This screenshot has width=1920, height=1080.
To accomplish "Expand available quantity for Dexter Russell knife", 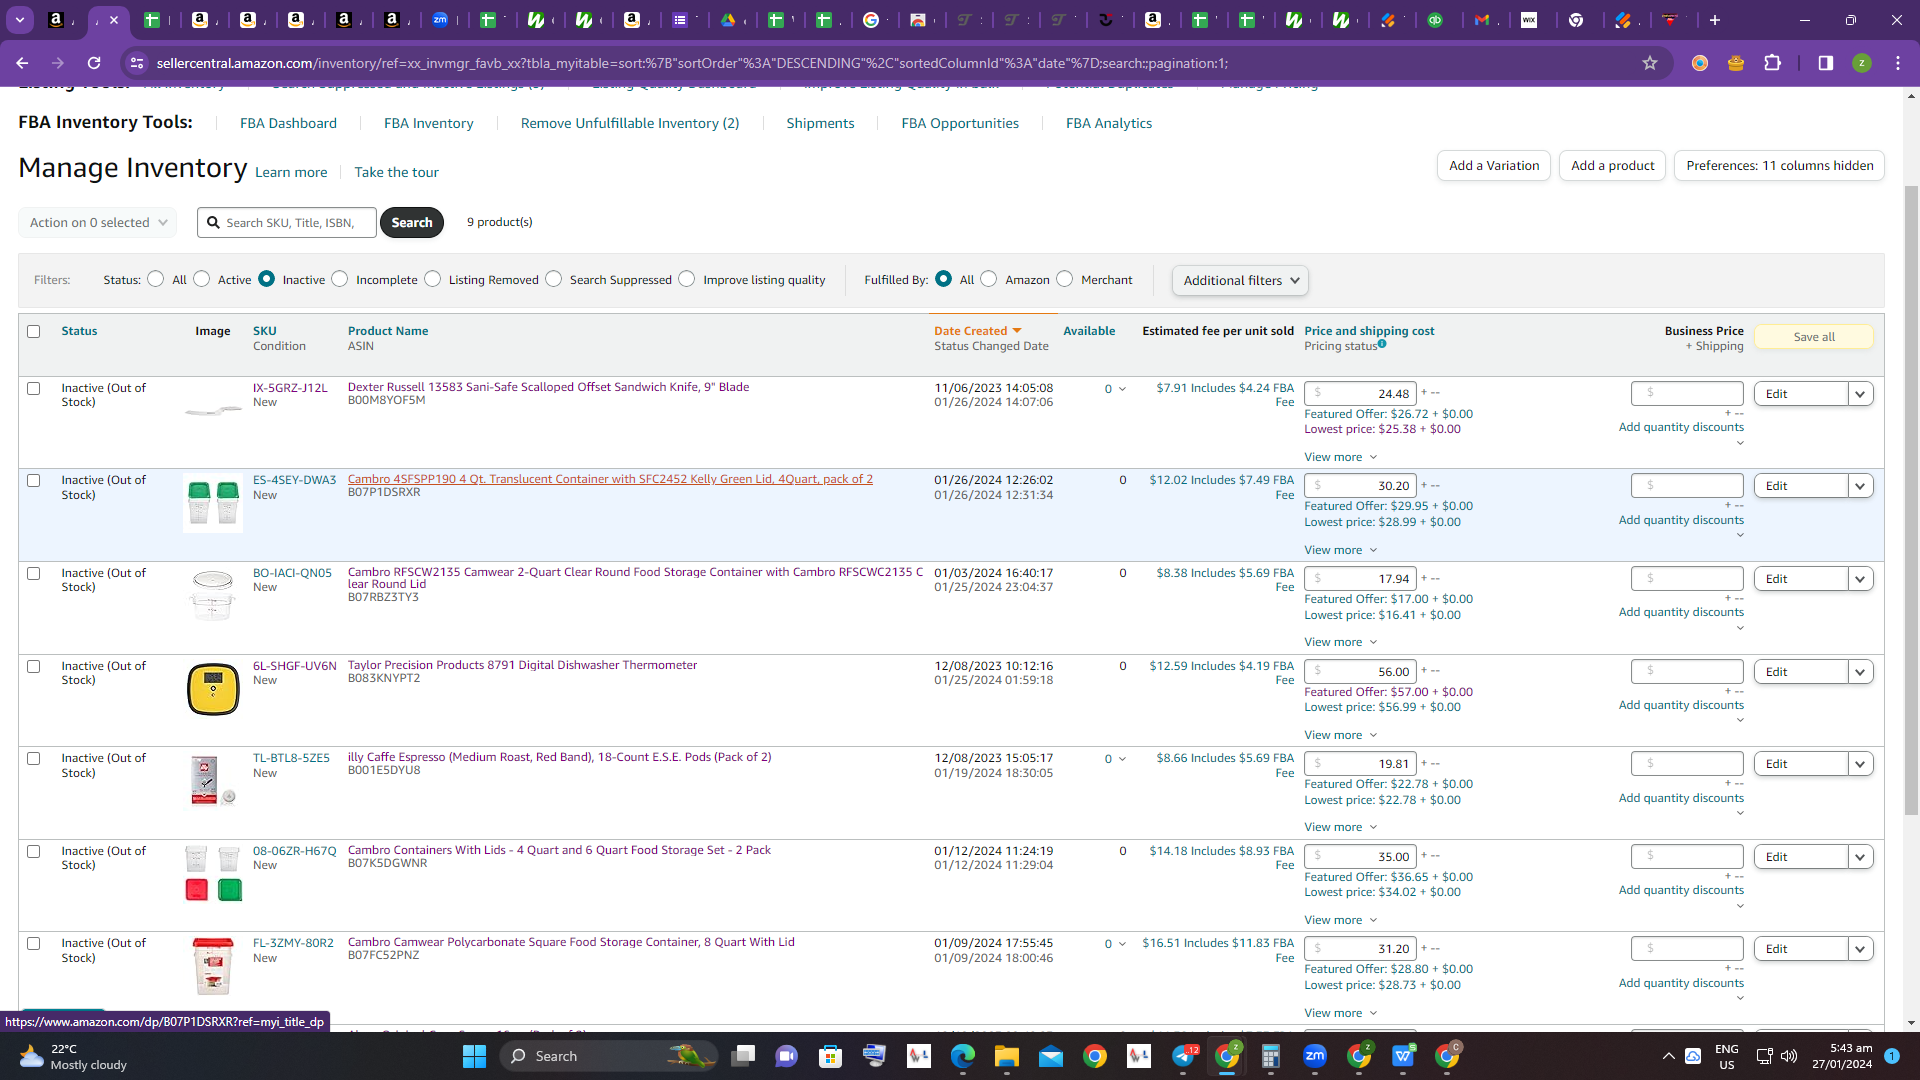I will tap(1122, 389).
